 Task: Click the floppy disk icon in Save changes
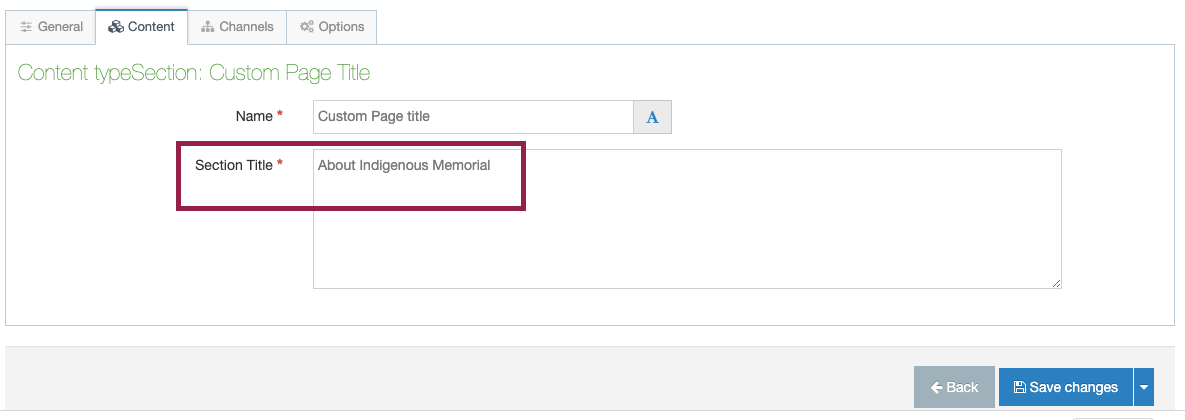1019,388
